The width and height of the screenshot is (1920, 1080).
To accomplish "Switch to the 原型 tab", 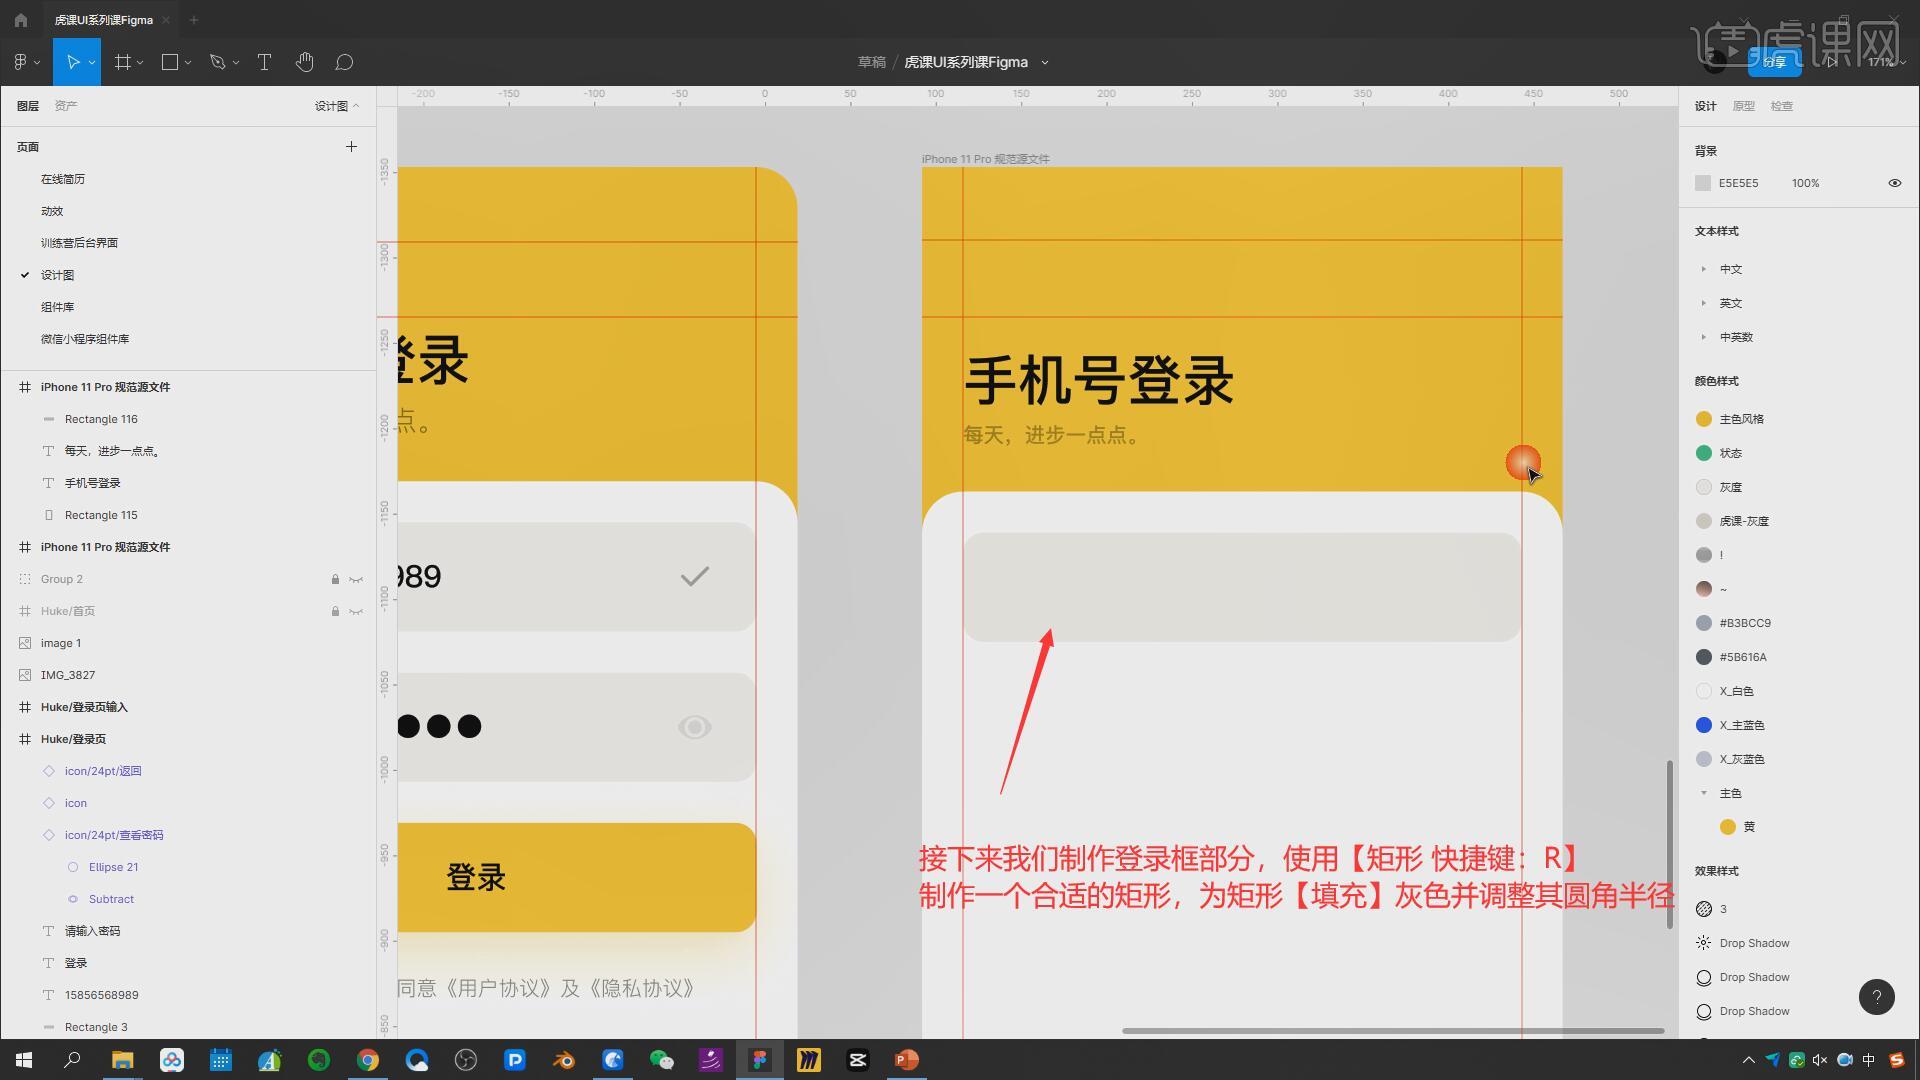I will 1743,106.
